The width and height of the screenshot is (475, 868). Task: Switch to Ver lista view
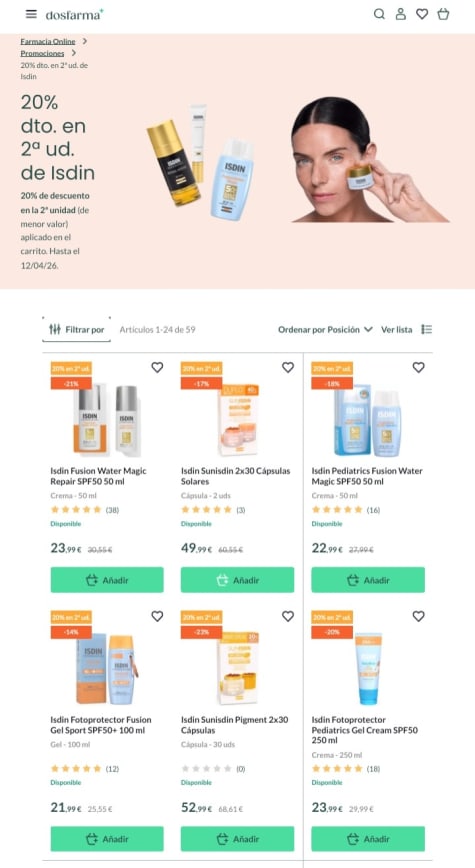pyautogui.click(x=396, y=329)
